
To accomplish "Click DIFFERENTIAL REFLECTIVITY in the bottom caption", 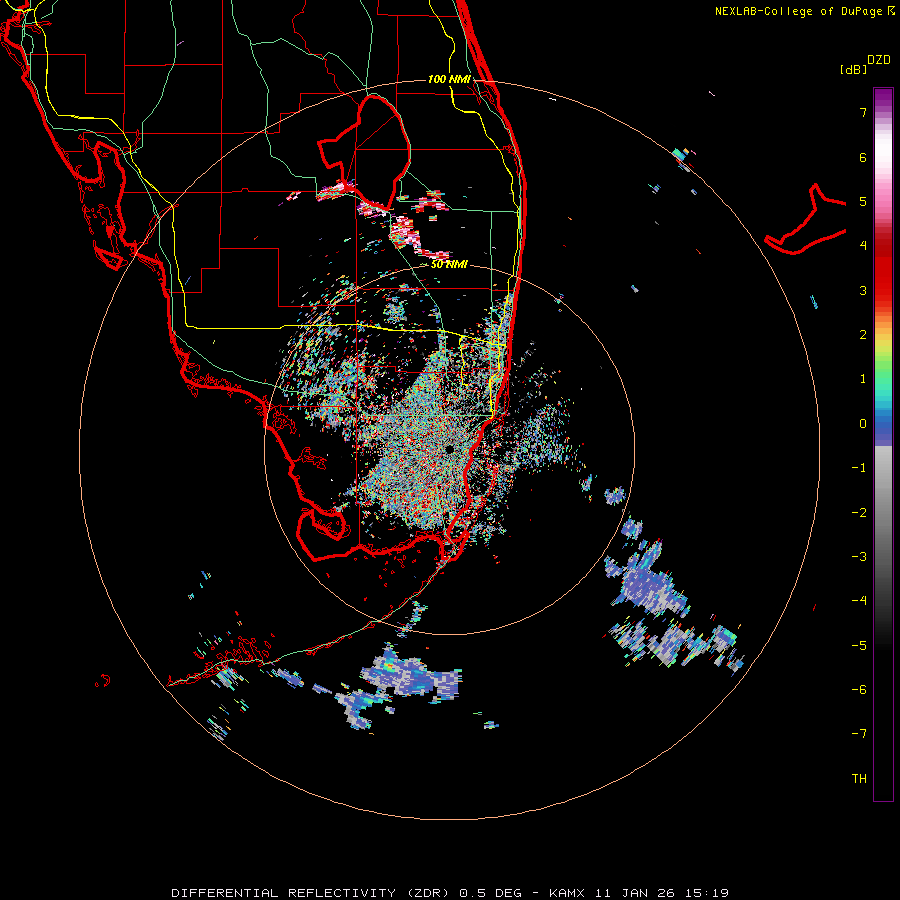I will (284, 893).
